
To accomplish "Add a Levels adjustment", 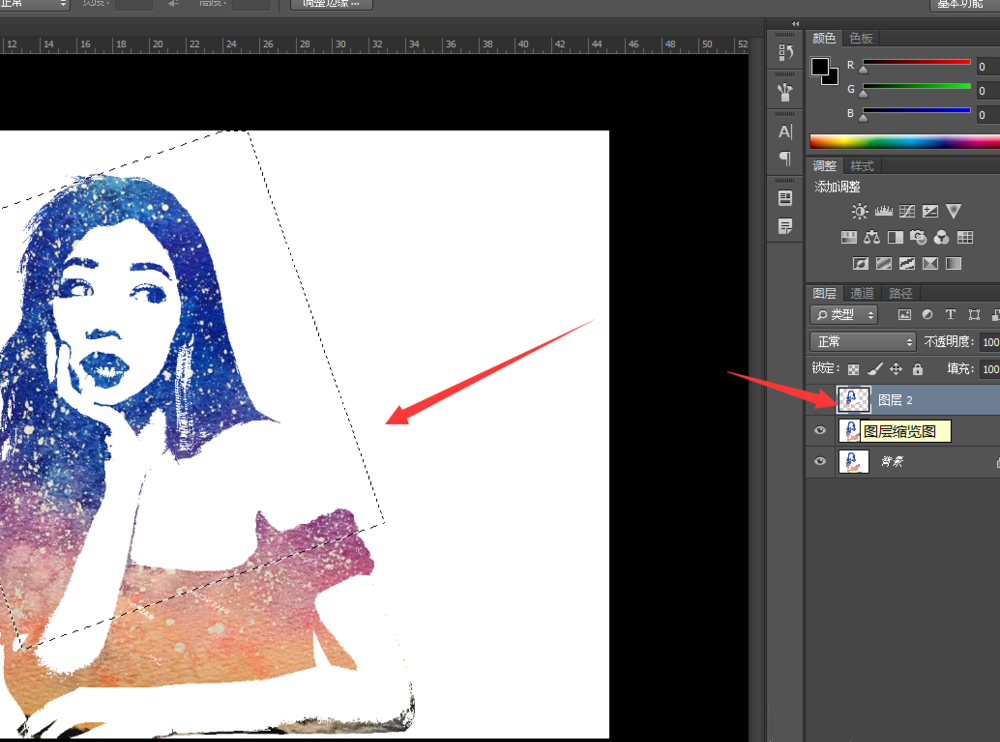I will pyautogui.click(x=883, y=211).
